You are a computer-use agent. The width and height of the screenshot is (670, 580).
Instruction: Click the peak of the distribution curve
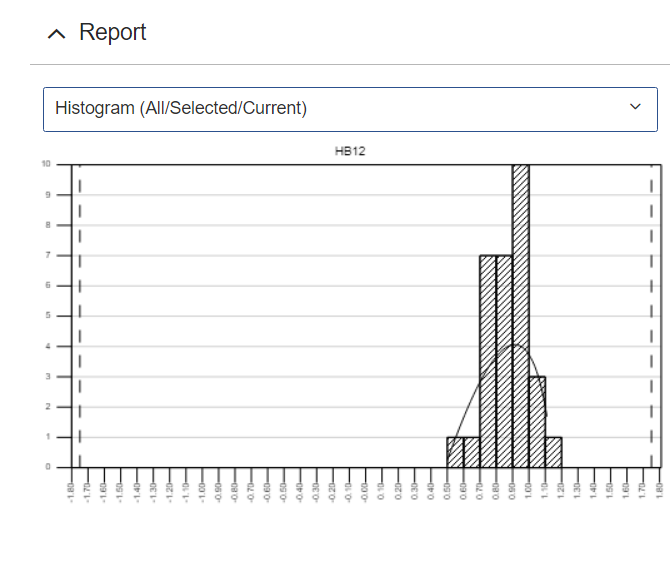(x=513, y=346)
